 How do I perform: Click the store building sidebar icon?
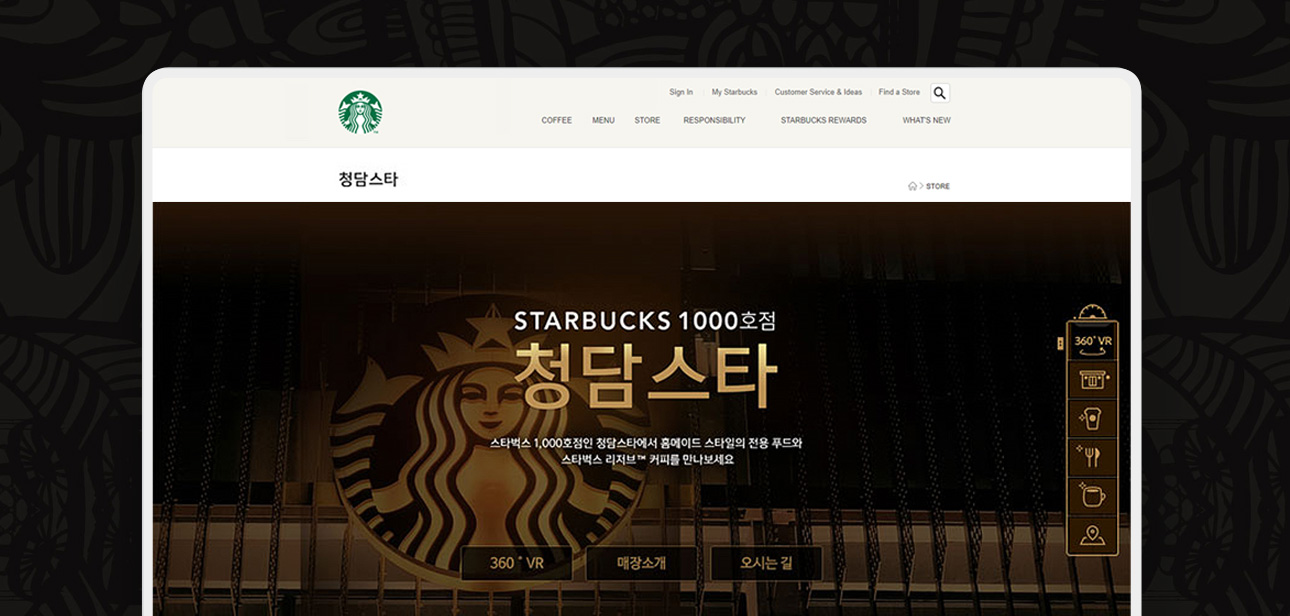click(1092, 379)
